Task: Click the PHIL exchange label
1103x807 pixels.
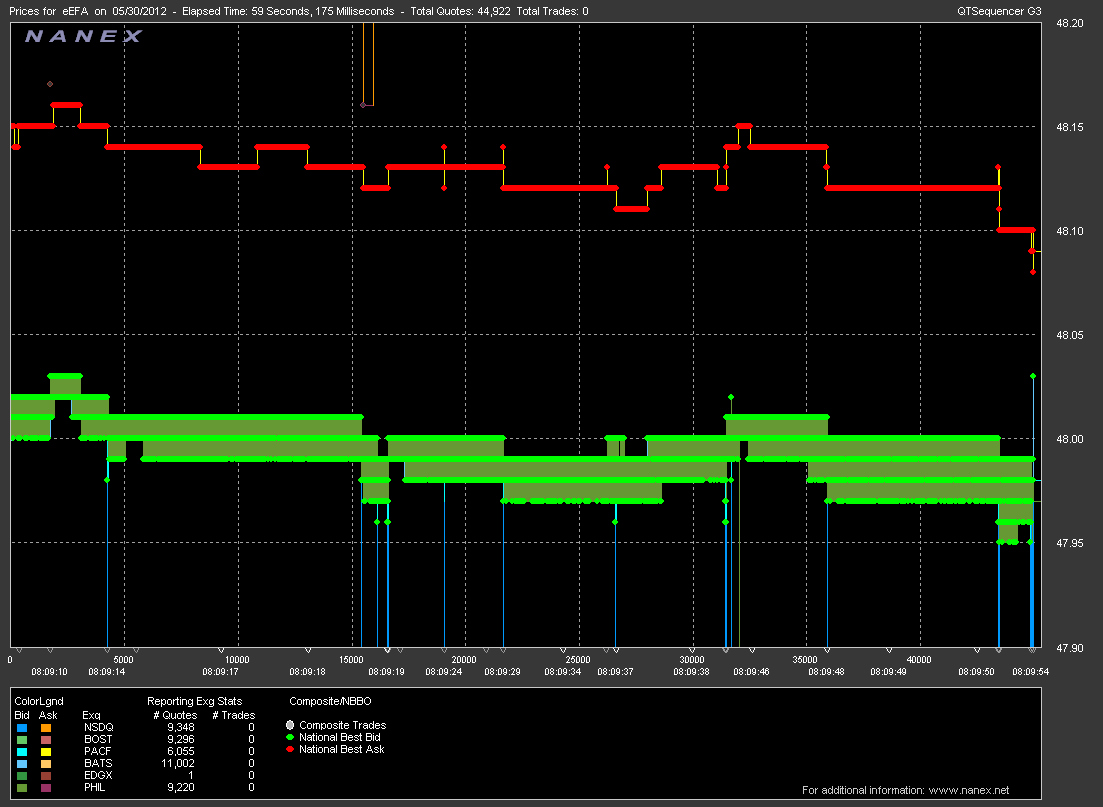Action: [94, 787]
